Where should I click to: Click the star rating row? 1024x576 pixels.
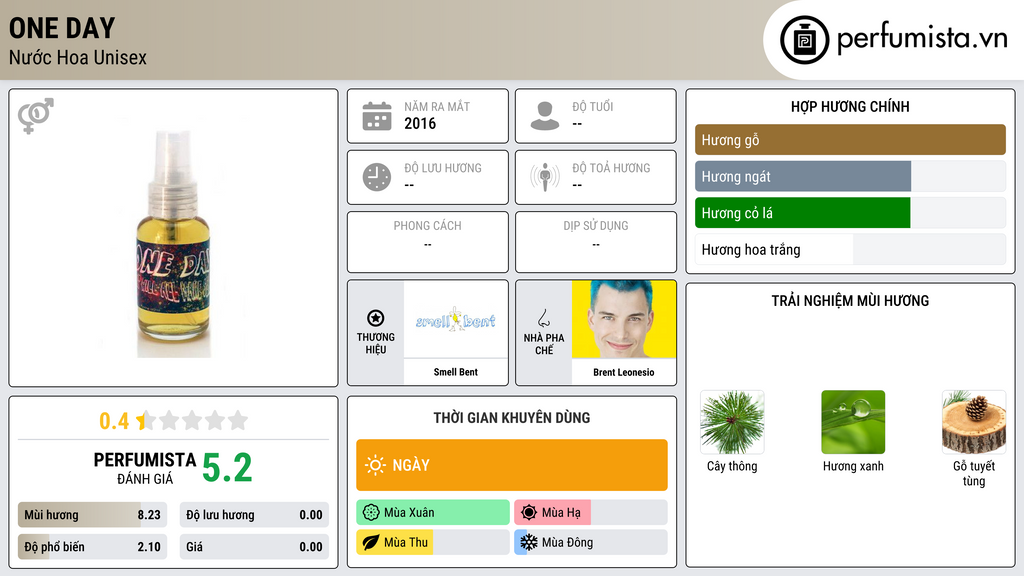coord(173,421)
